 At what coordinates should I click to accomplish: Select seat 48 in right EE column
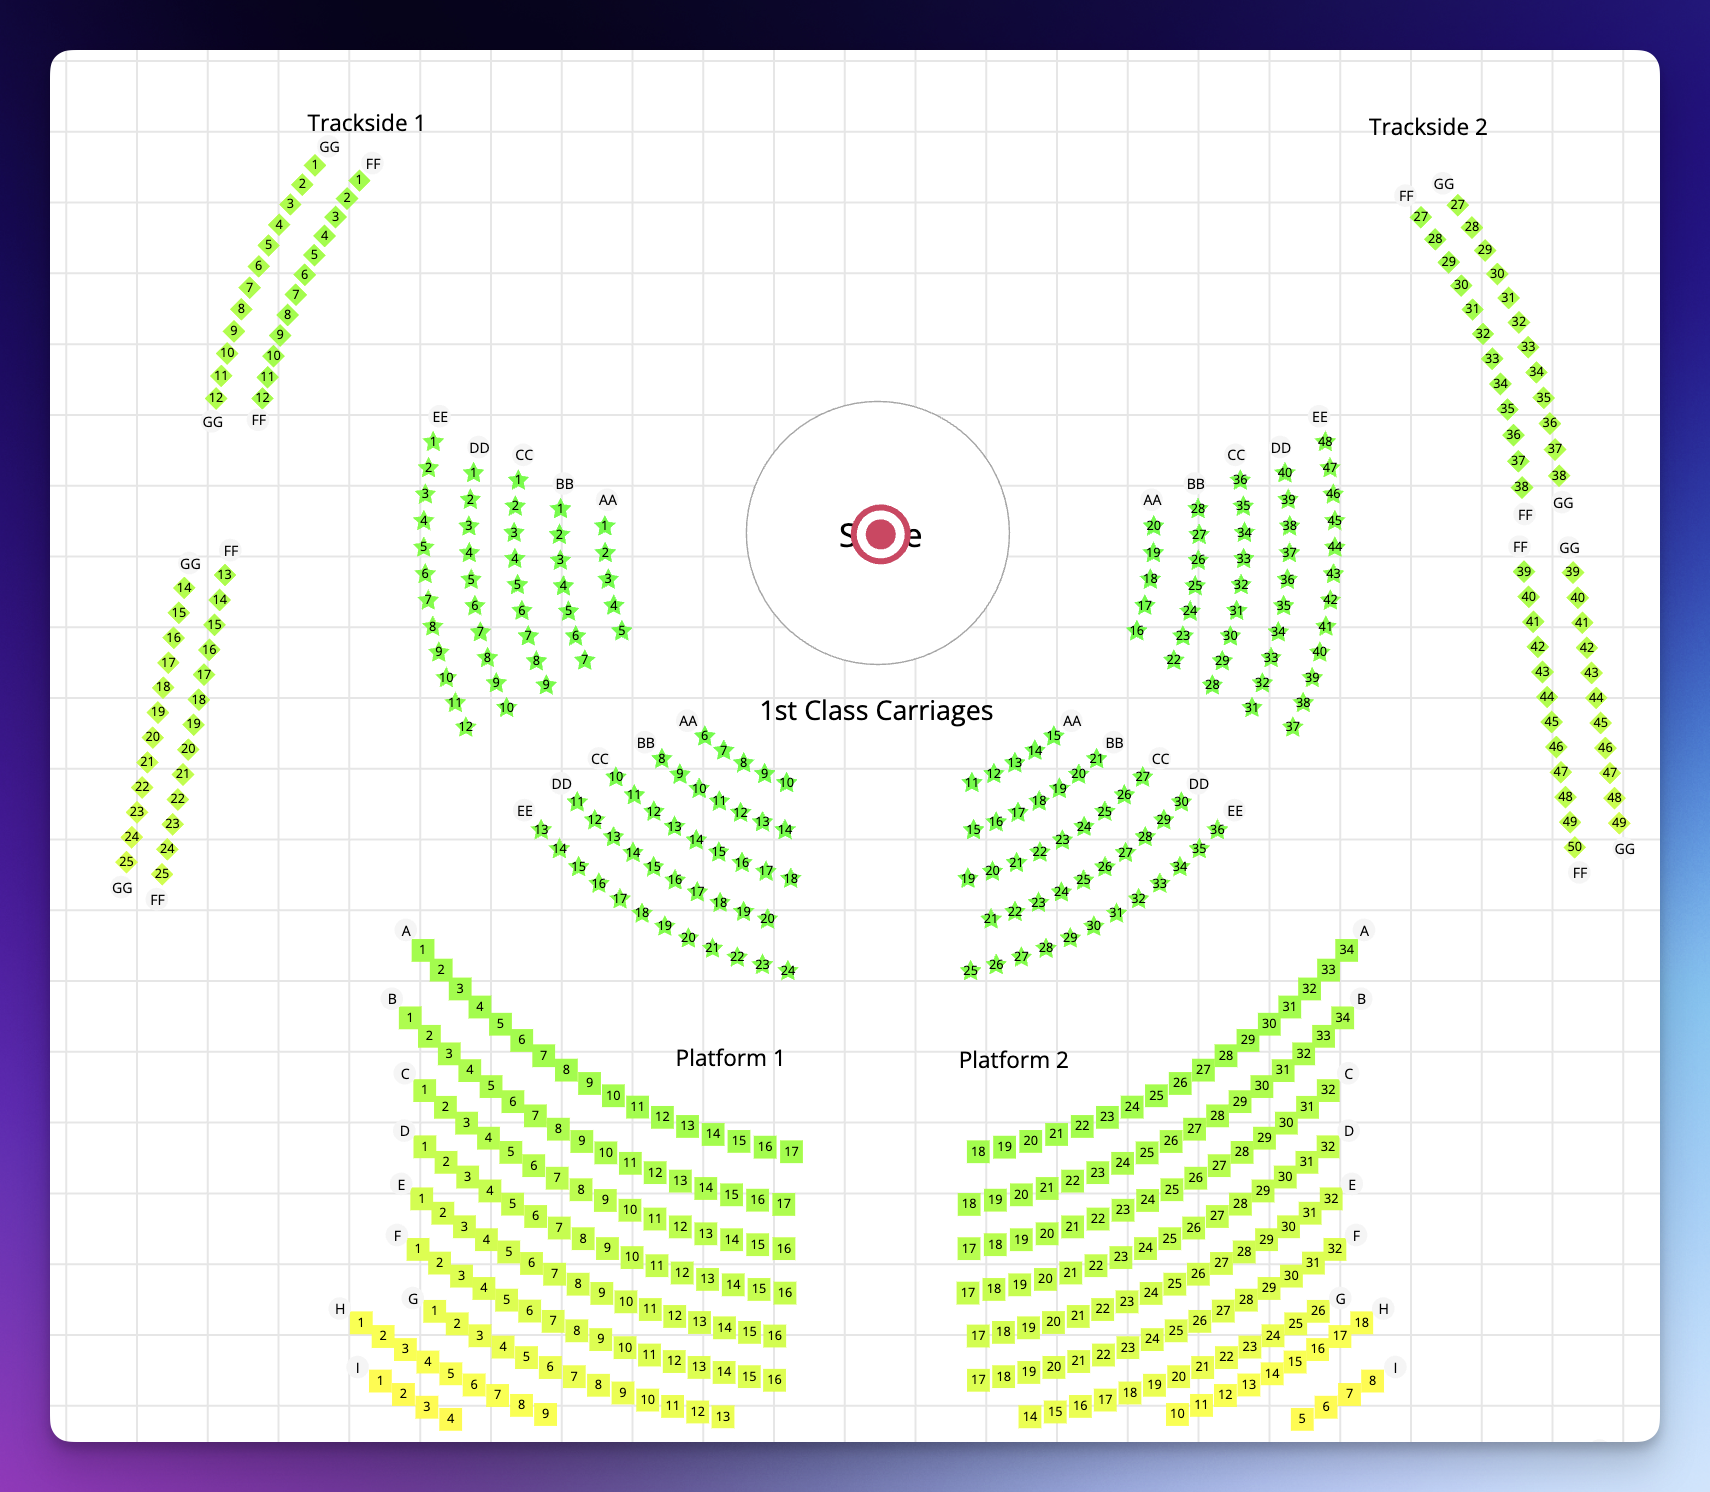tap(1324, 440)
